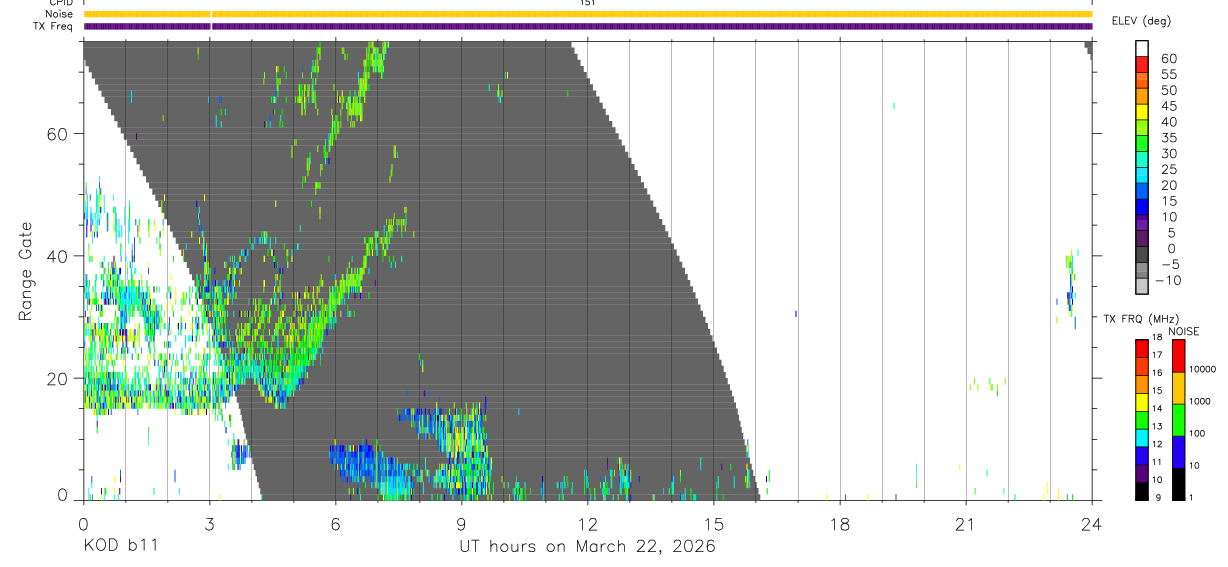The height and width of the screenshot is (567, 1228).
Task: Click the yellow swatch below 45 in the ELEV colorbar
Action: tap(1143, 114)
